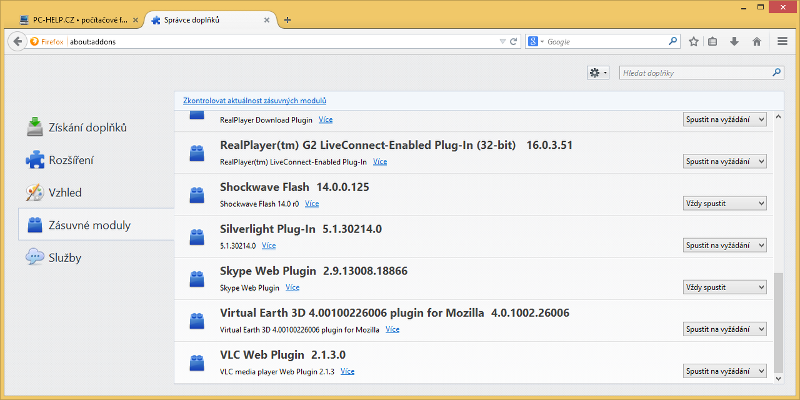Open the gear tools dropdown for add-ons
Image resolution: width=800 pixels, height=400 pixels.
click(x=599, y=73)
